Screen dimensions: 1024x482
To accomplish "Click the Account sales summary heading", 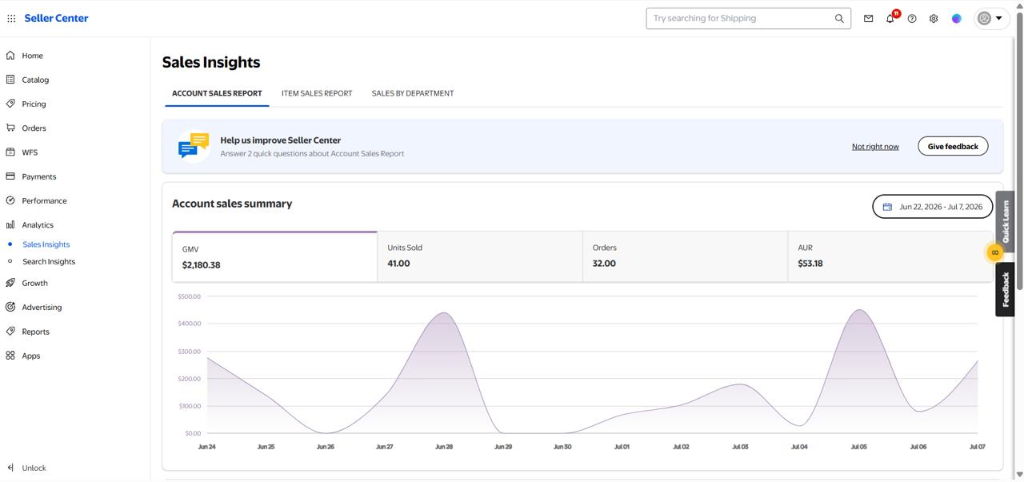I will [232, 204].
